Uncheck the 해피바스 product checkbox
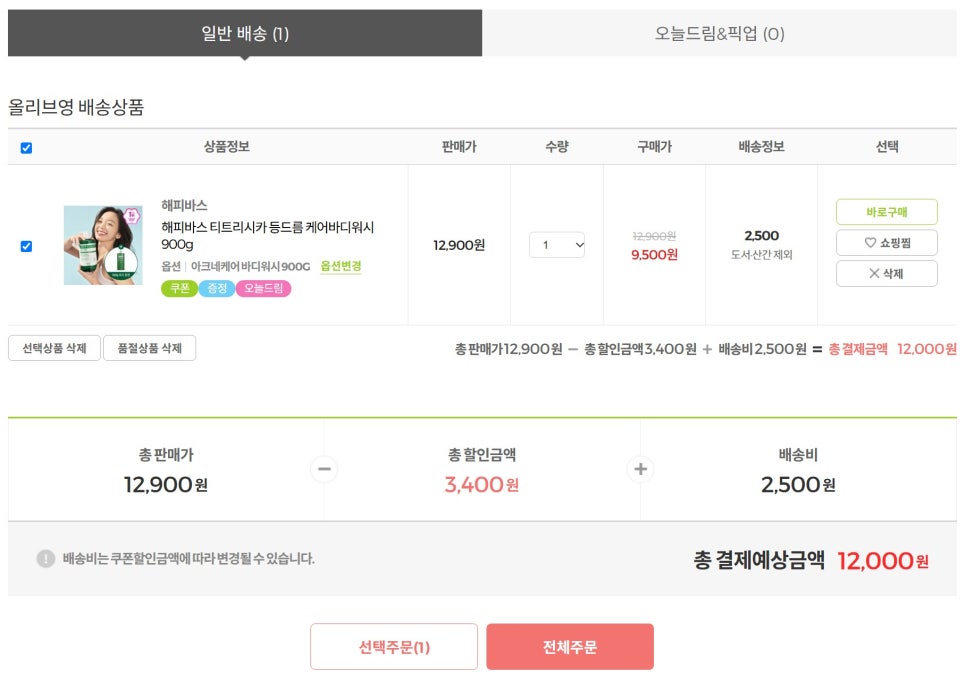 (26, 246)
